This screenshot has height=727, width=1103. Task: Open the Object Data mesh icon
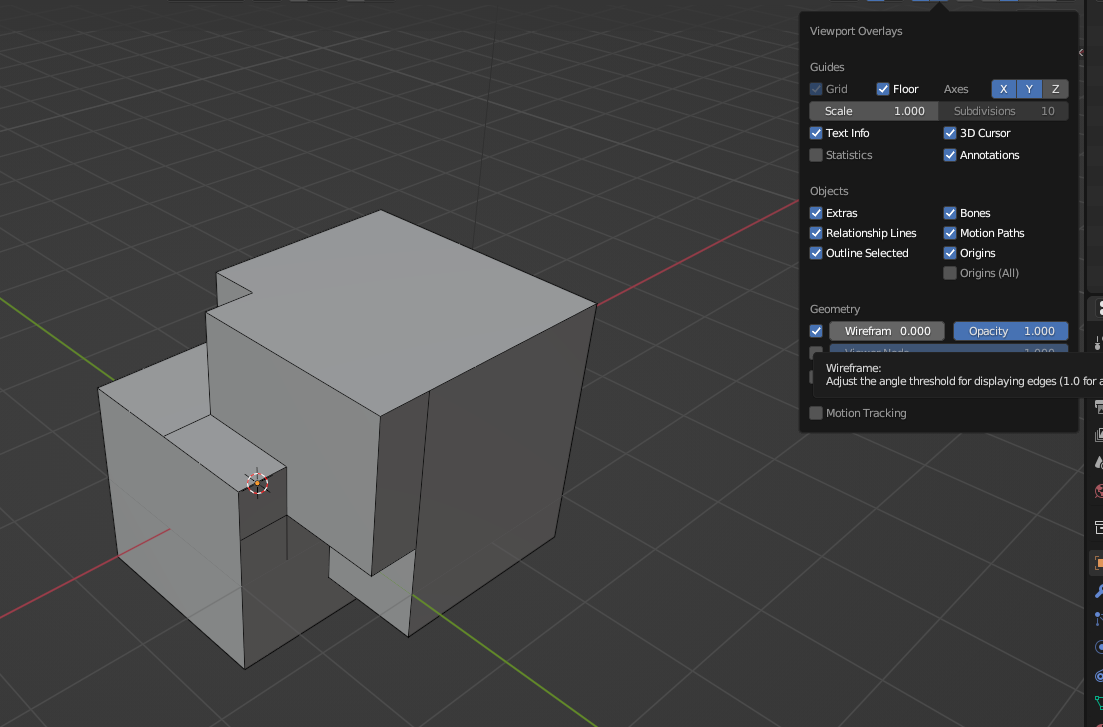1097,703
